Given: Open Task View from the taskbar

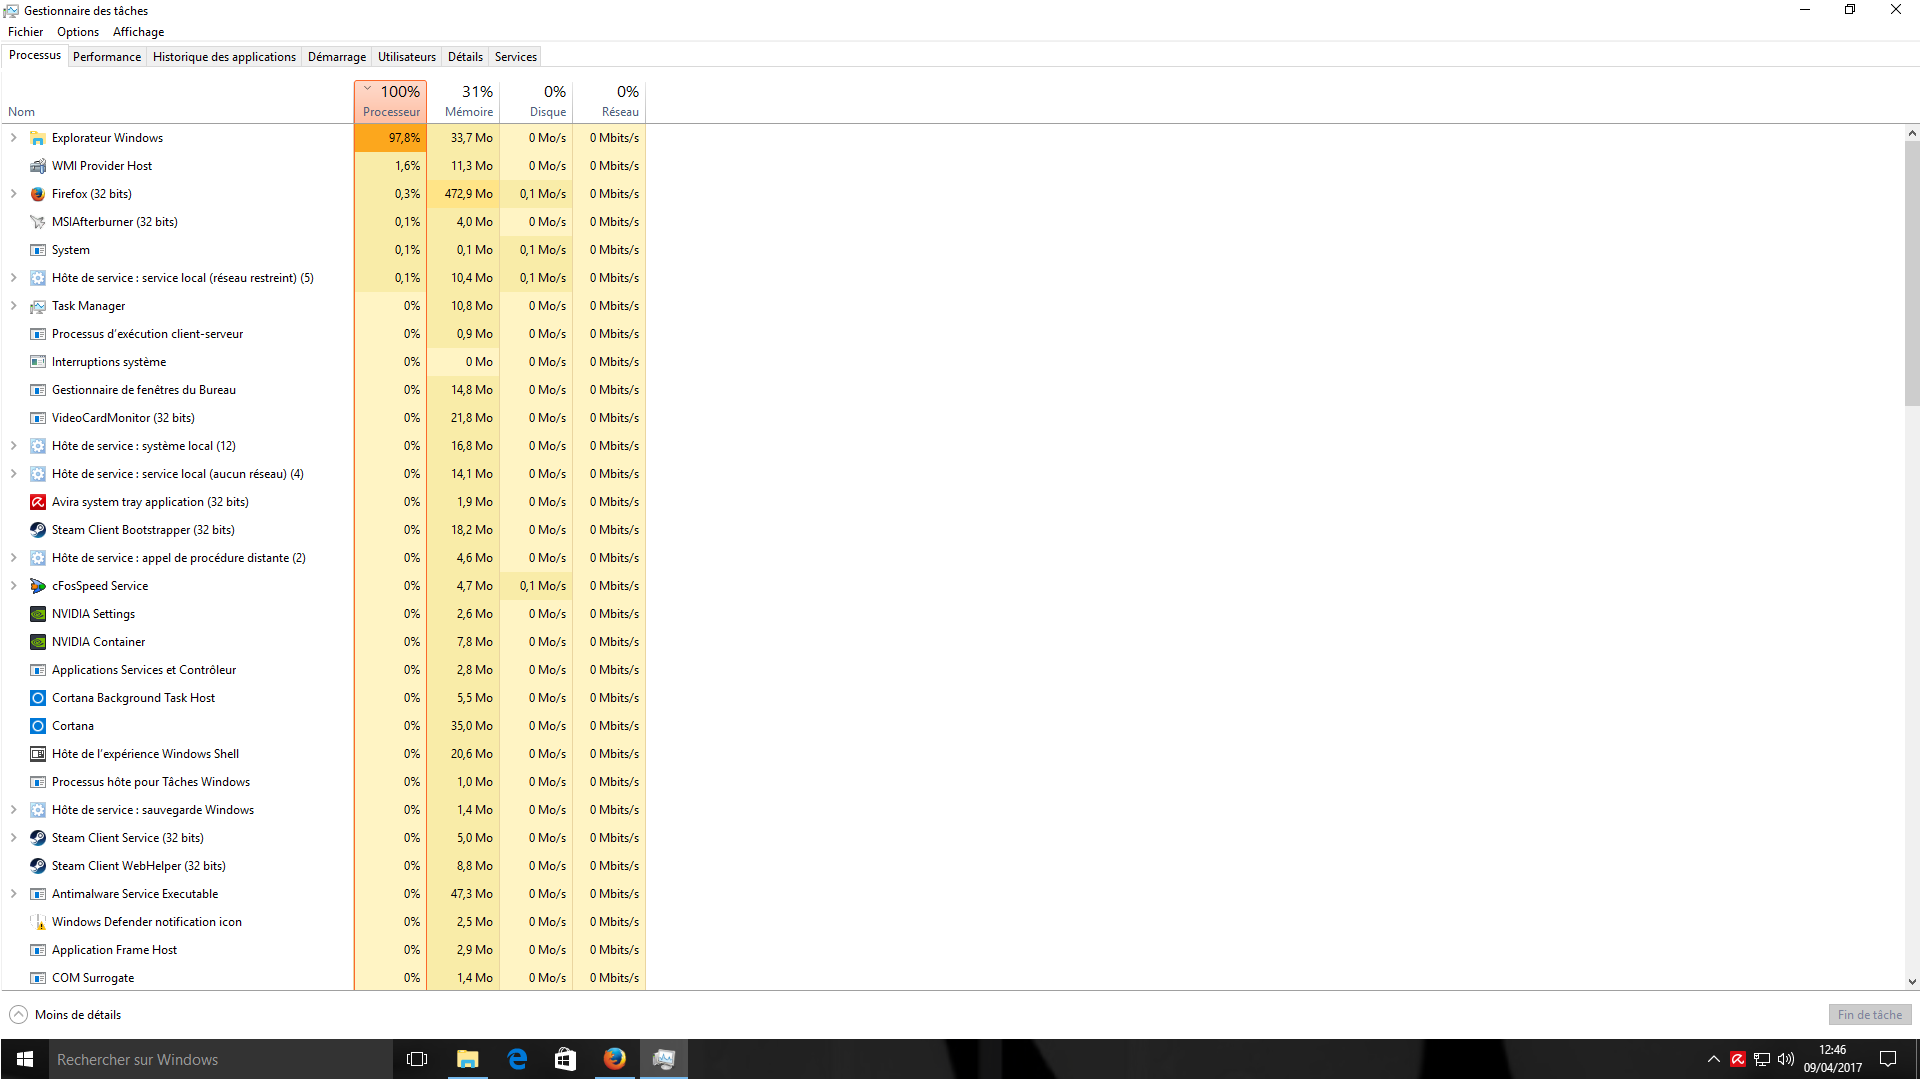Looking at the screenshot, I should point(417,1059).
